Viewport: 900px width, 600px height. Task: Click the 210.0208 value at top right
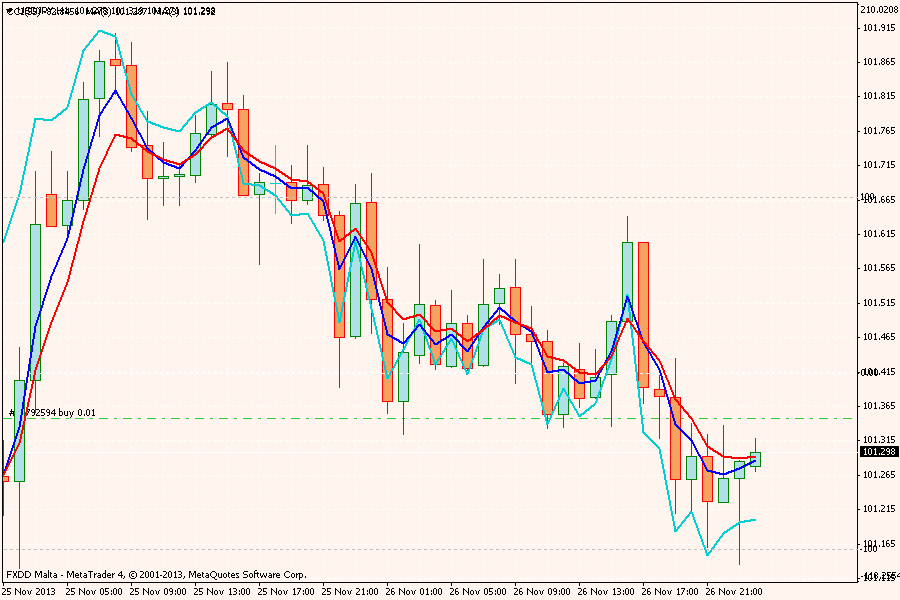pyautogui.click(x=878, y=9)
